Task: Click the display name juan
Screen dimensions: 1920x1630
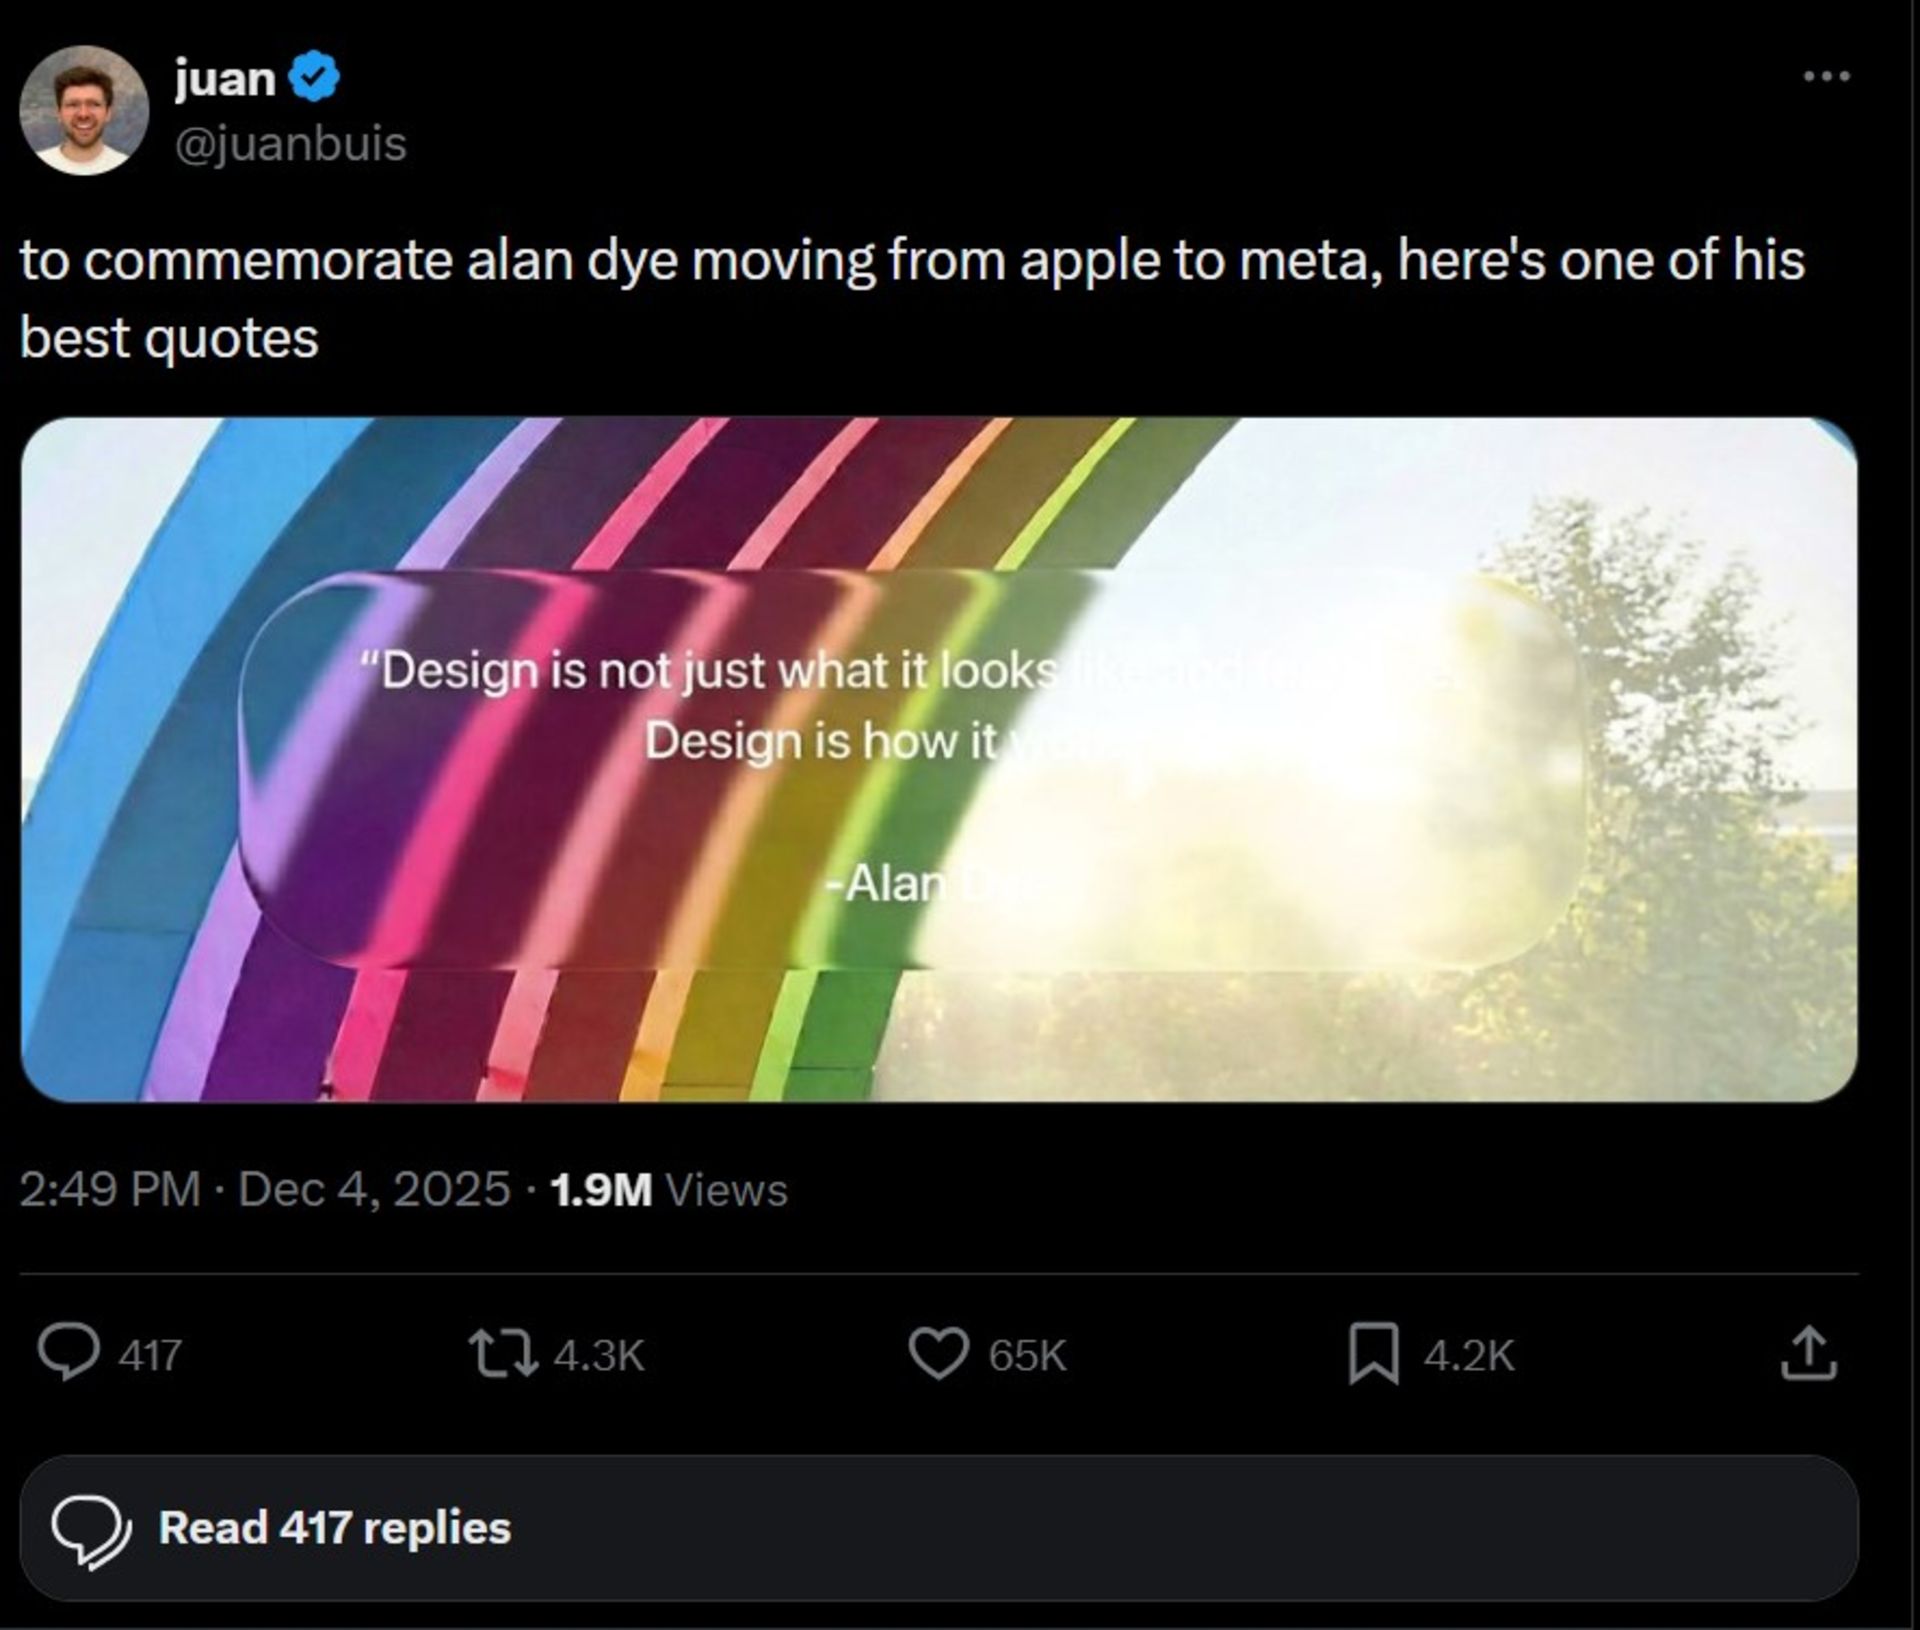Action: 225,78
